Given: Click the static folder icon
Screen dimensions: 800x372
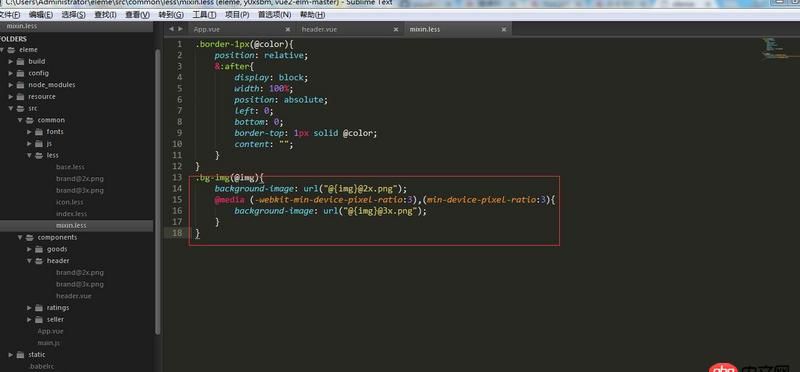Looking at the screenshot, I should coord(20,354).
